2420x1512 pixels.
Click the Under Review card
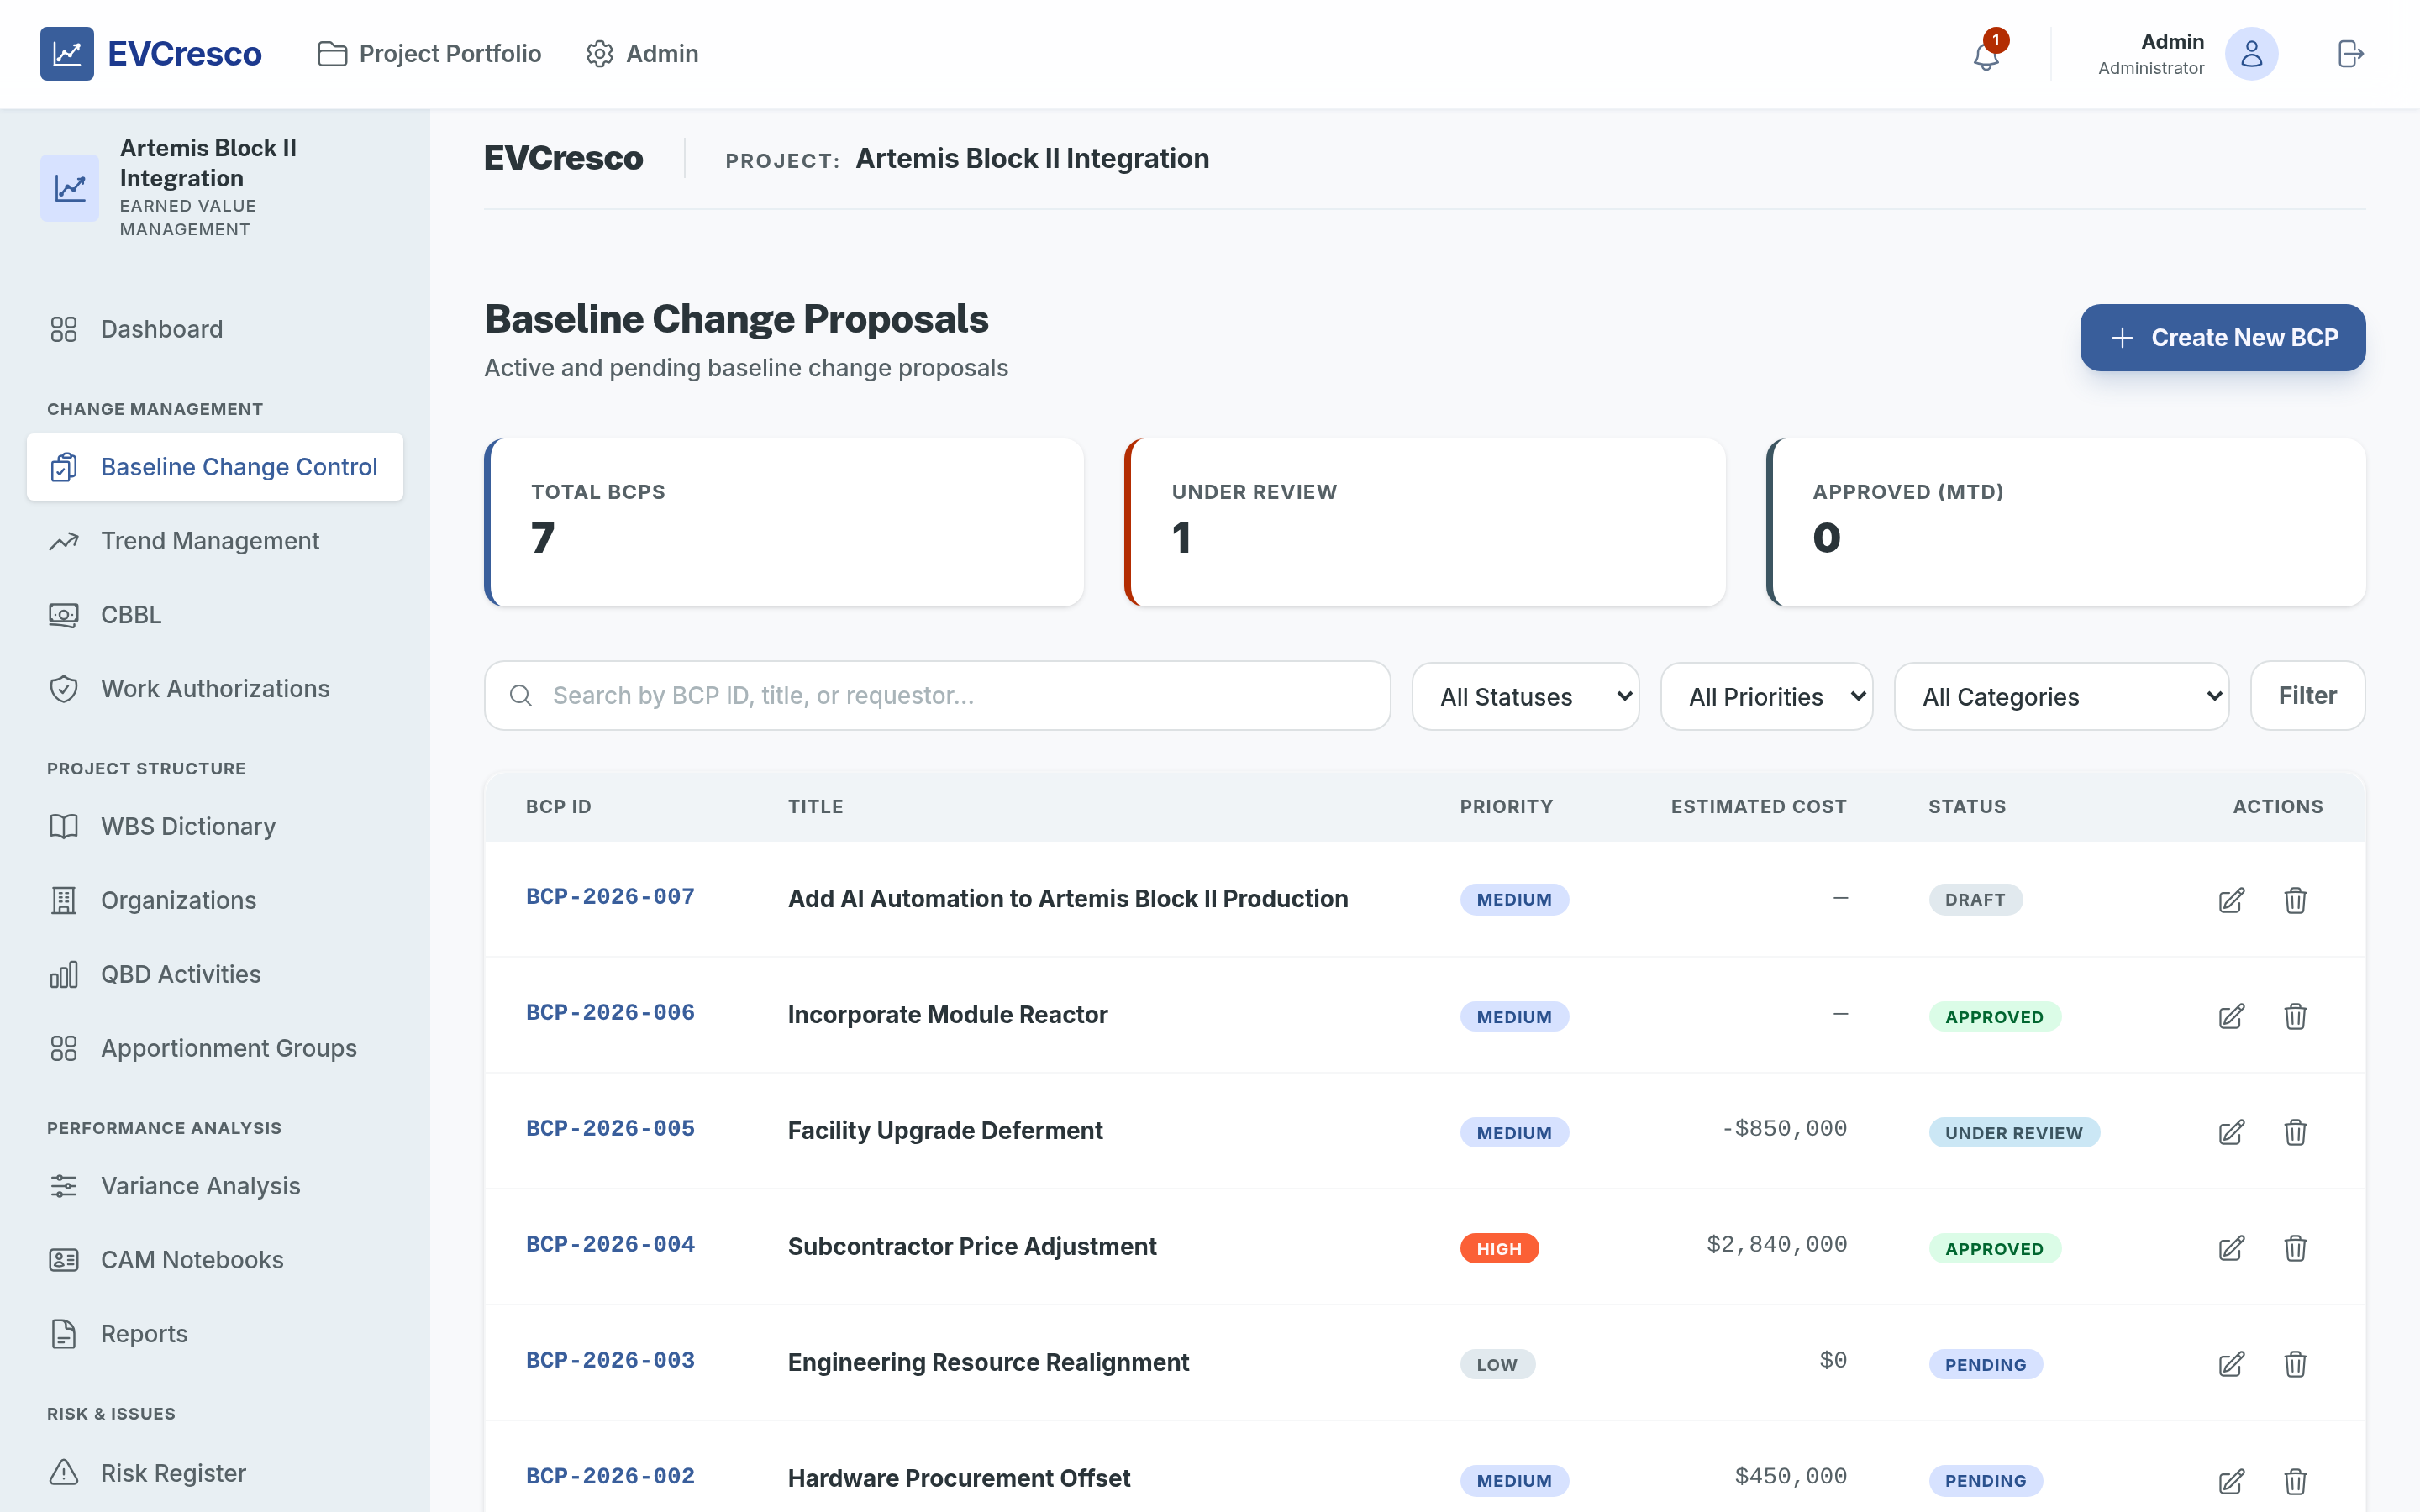point(1425,522)
